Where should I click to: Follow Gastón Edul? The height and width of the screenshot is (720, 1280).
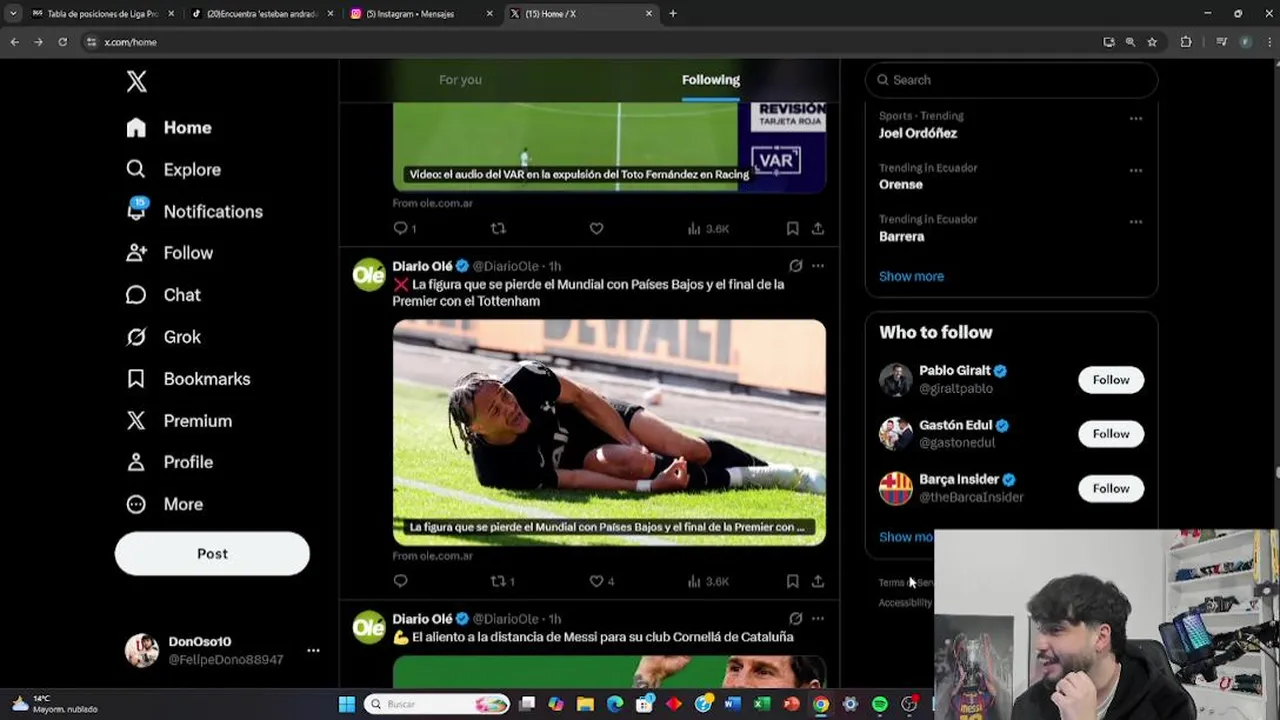point(1111,434)
